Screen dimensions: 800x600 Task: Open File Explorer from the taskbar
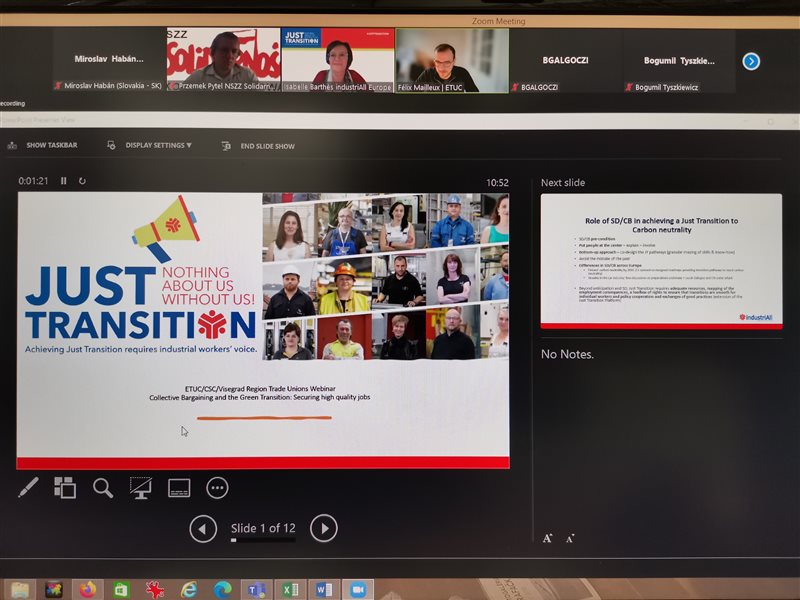click(20, 590)
